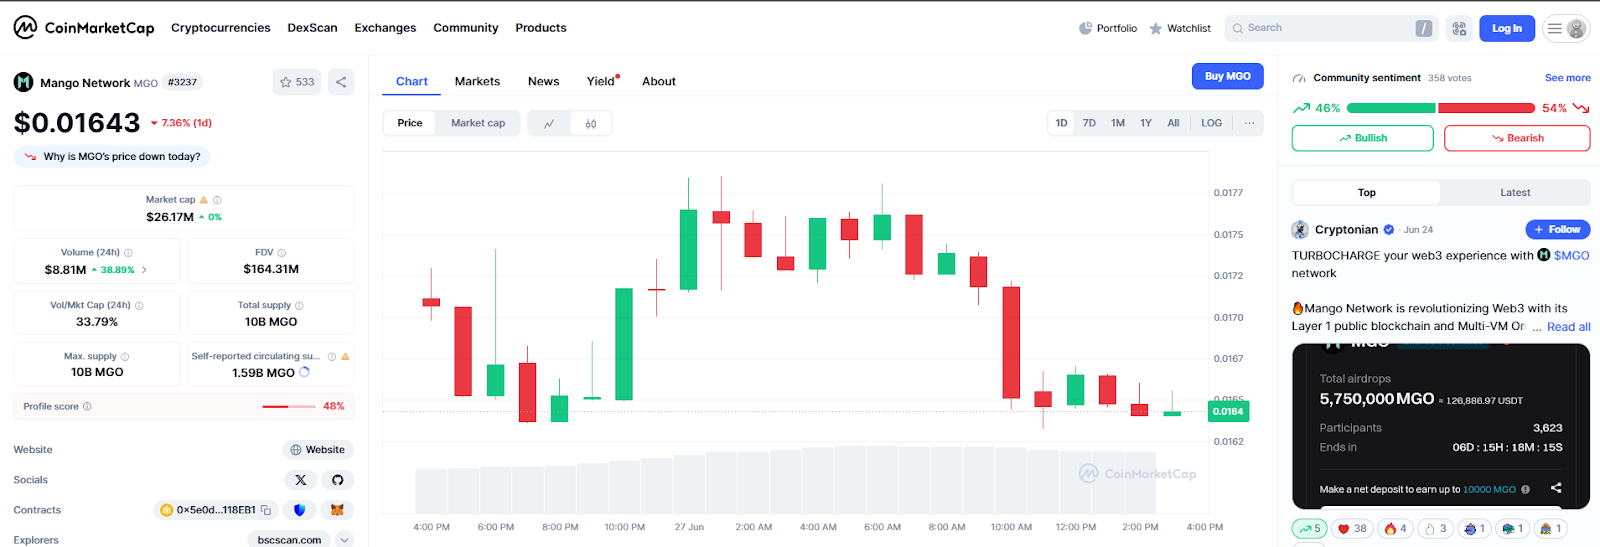
Task: Switch to the News tab
Action: tap(543, 81)
